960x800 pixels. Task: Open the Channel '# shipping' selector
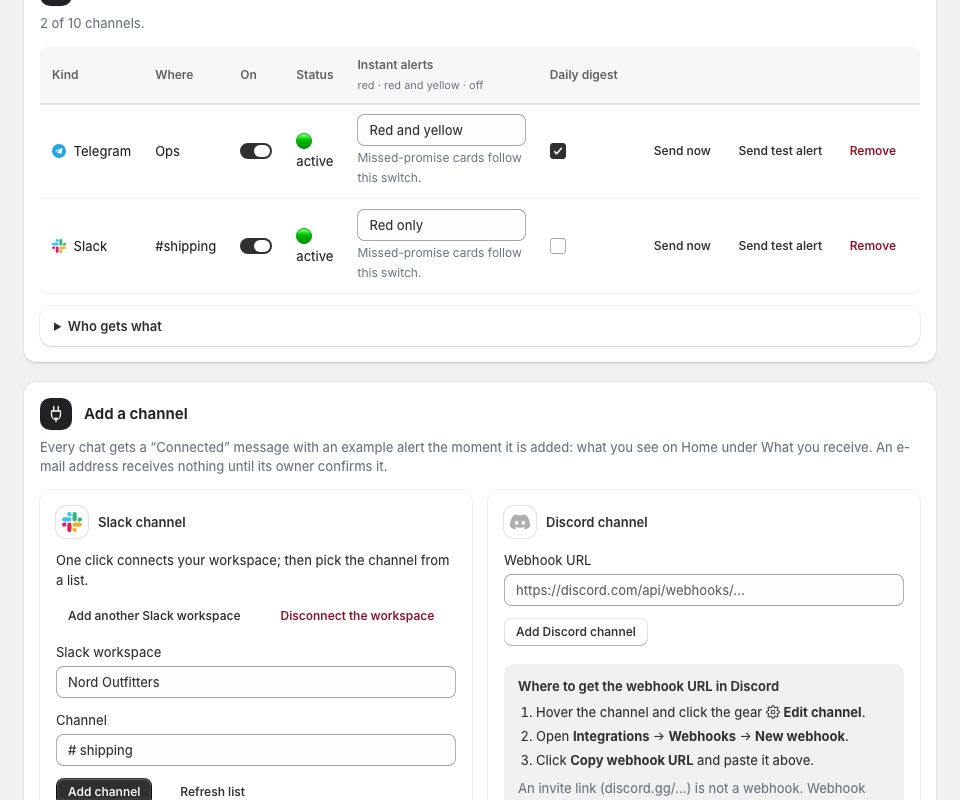256,750
